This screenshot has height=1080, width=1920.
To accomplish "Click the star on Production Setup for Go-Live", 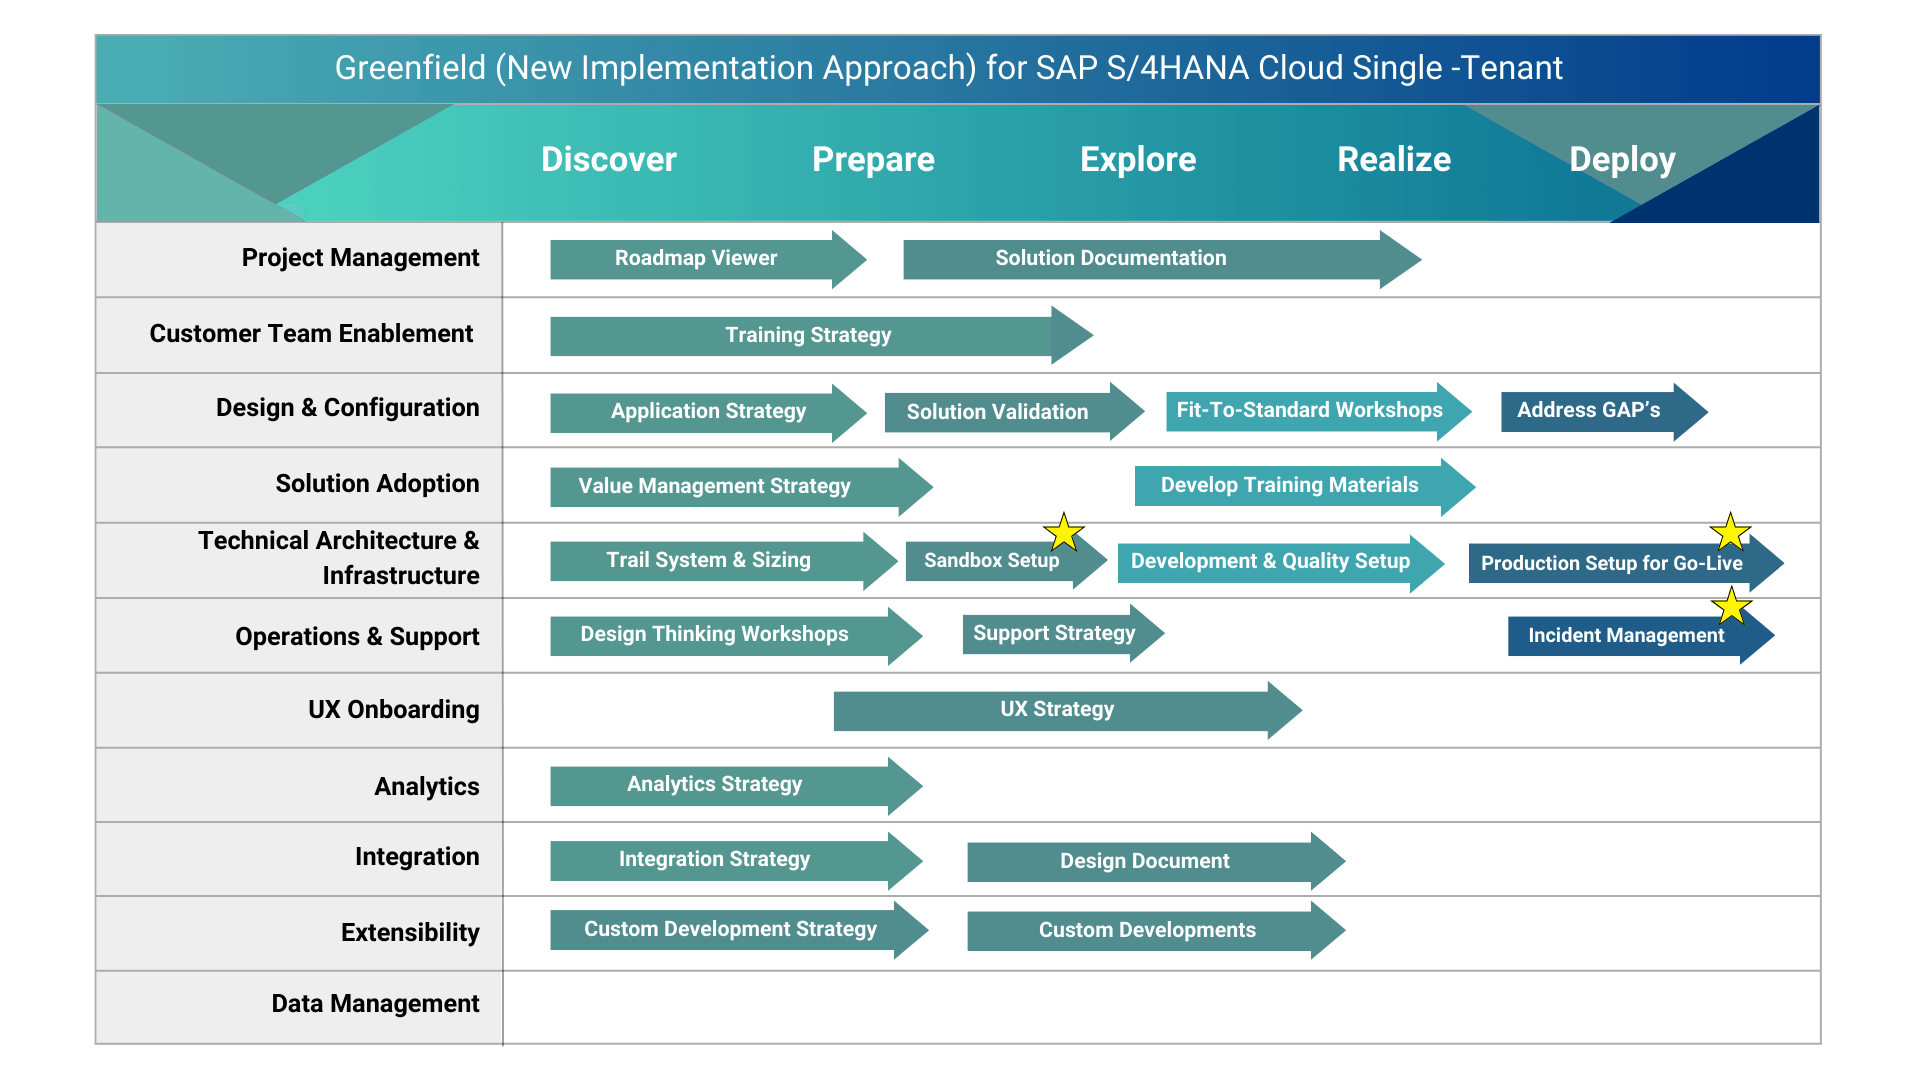I will tap(1730, 533).
